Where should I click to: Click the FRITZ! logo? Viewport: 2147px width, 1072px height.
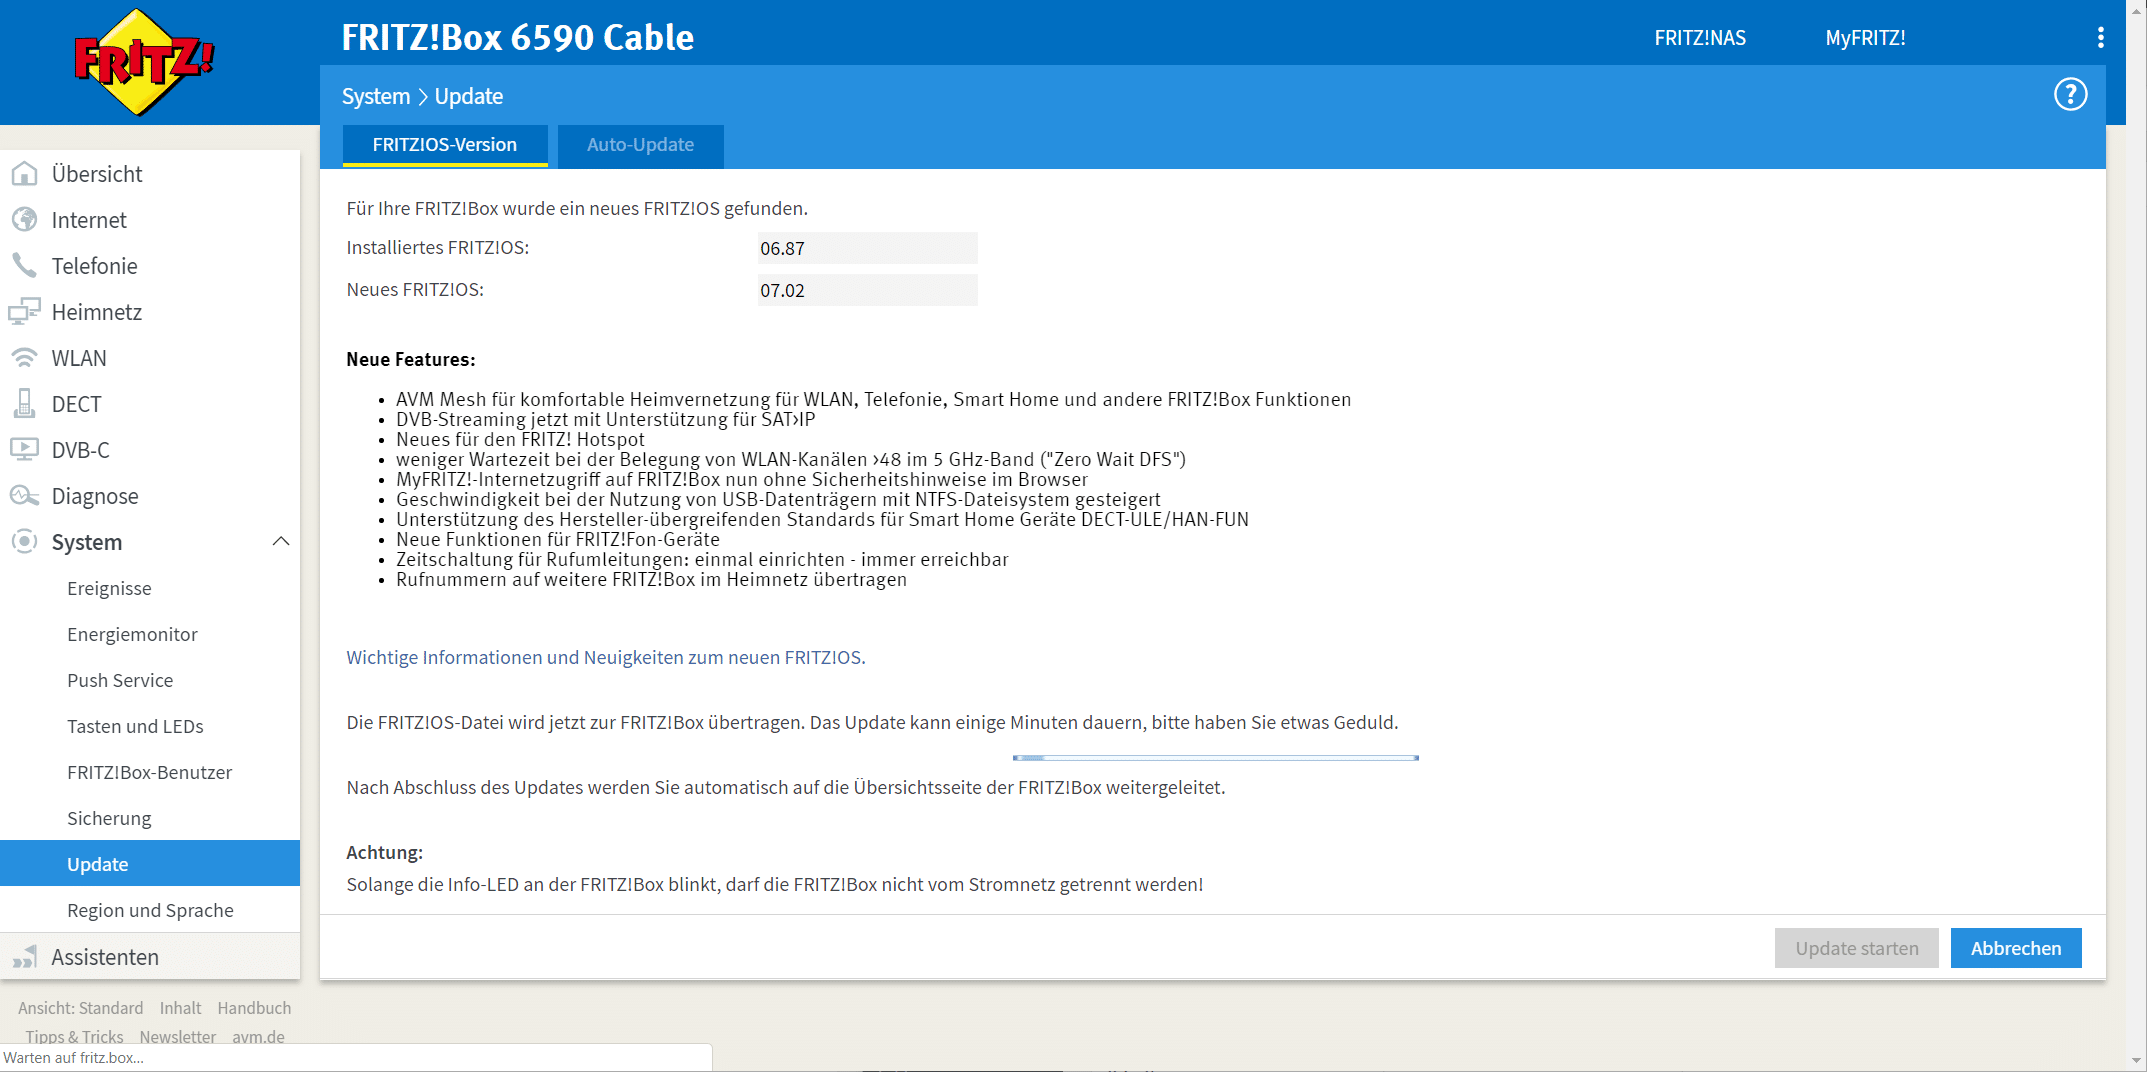pyautogui.click(x=143, y=62)
